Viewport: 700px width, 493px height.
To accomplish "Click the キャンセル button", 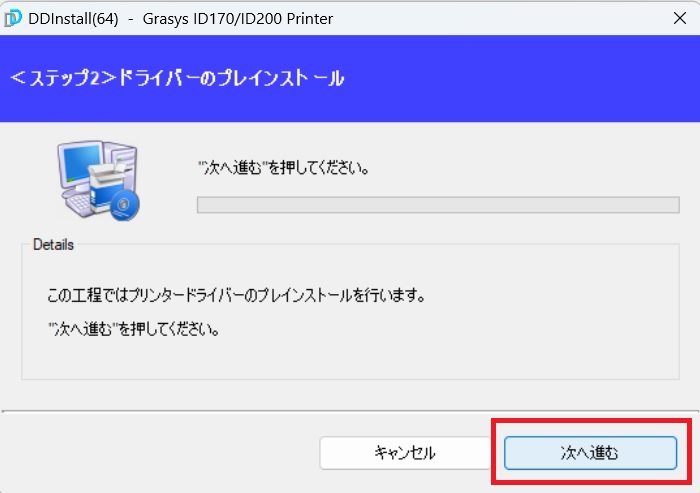I will 405,453.
